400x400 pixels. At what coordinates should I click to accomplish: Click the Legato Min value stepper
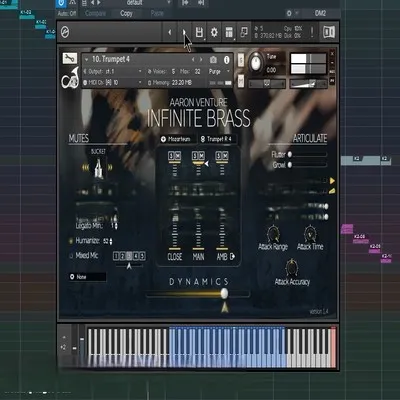point(116,226)
